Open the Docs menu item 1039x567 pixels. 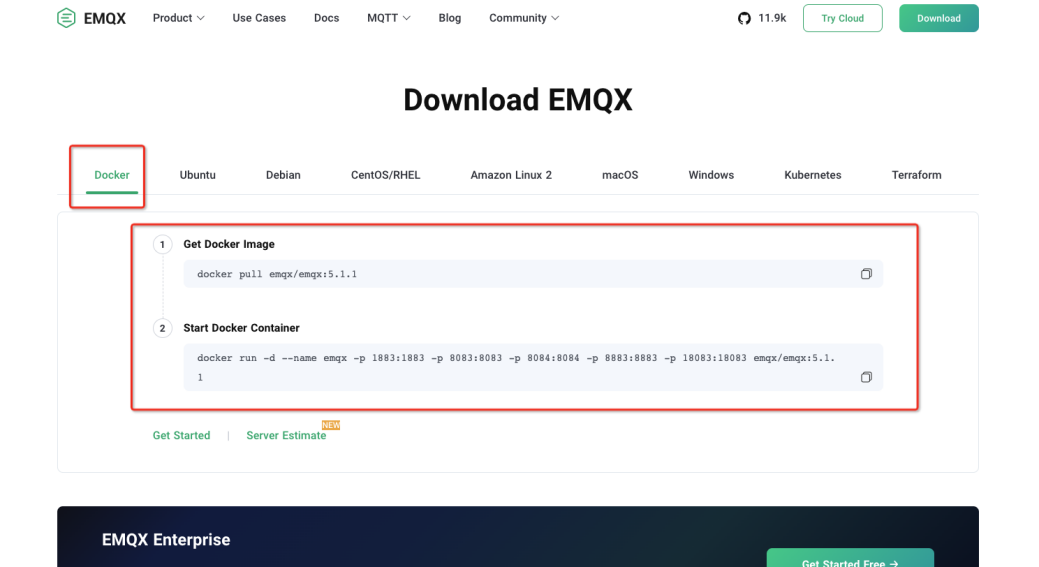[326, 18]
